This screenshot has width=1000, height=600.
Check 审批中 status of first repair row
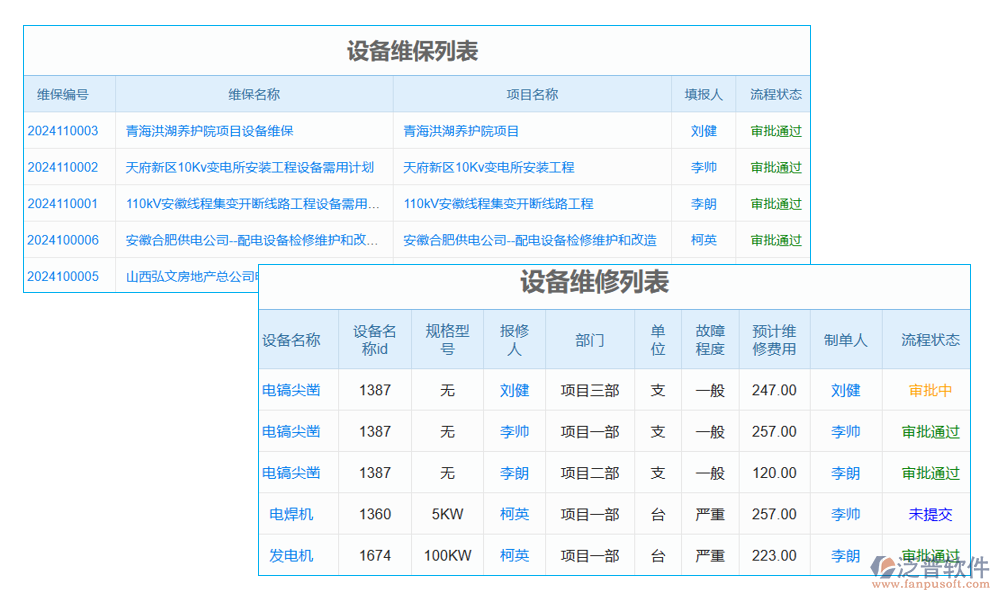coord(928,391)
